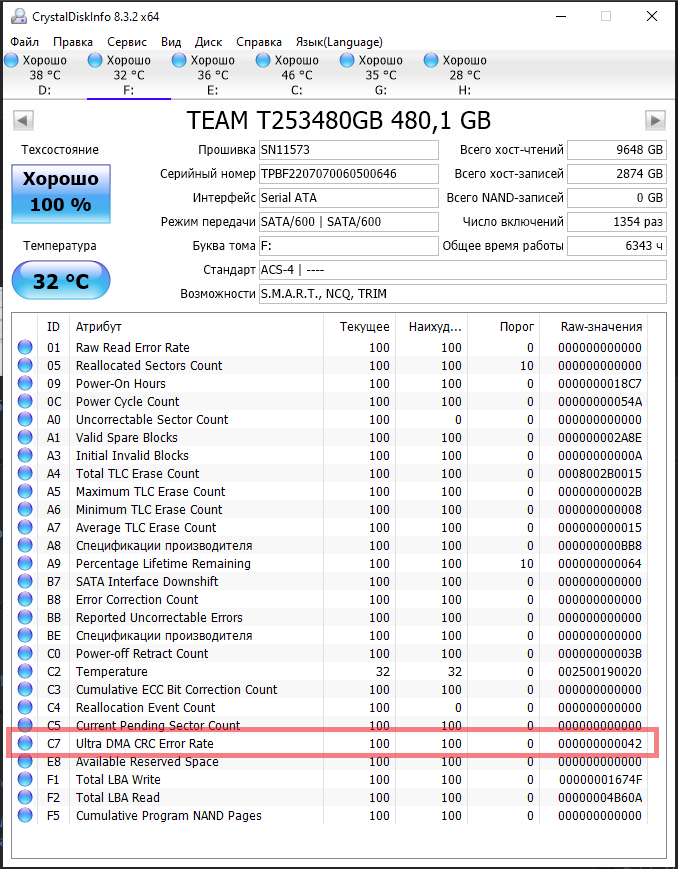Click status icon of Minimum TLC Erase Count
The image size is (678, 869).
[25, 509]
